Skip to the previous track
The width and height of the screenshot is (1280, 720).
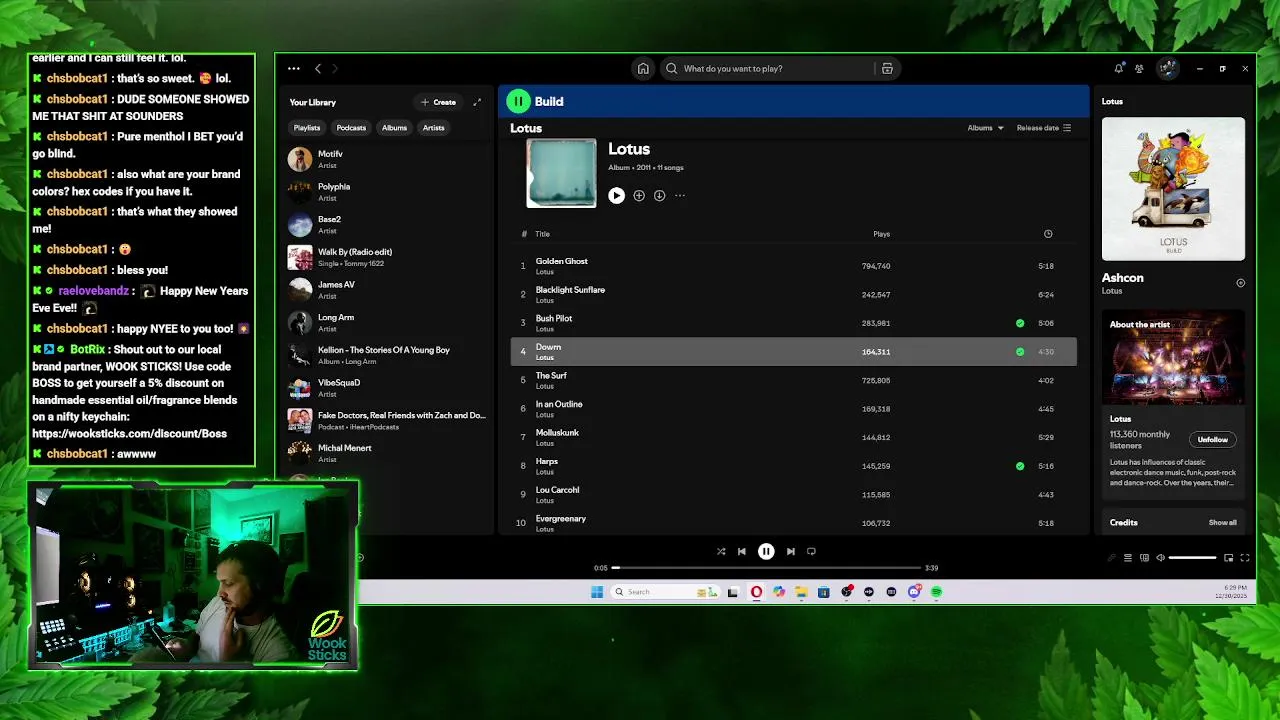pos(741,551)
